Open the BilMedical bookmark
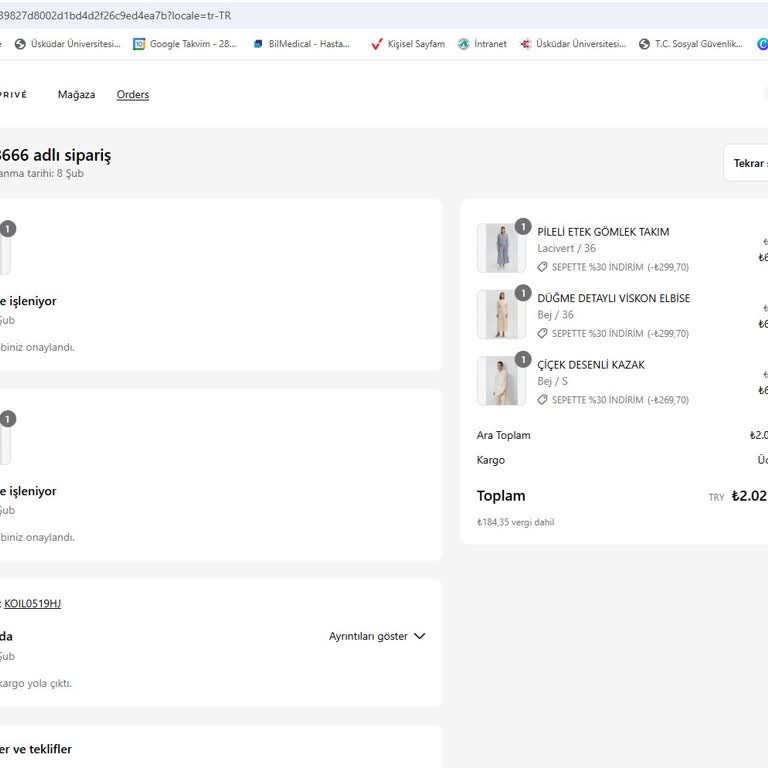The height and width of the screenshot is (768, 768). pyautogui.click(x=302, y=44)
